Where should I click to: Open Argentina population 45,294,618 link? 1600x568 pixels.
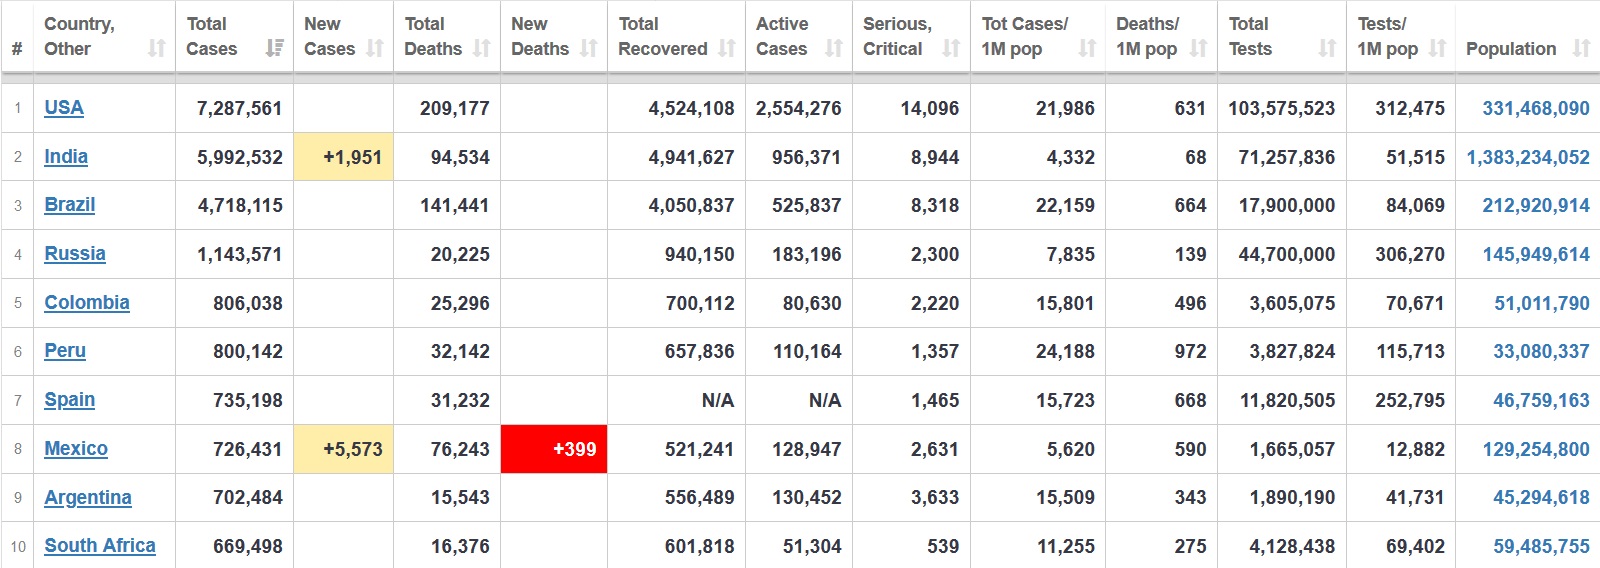pos(1542,498)
